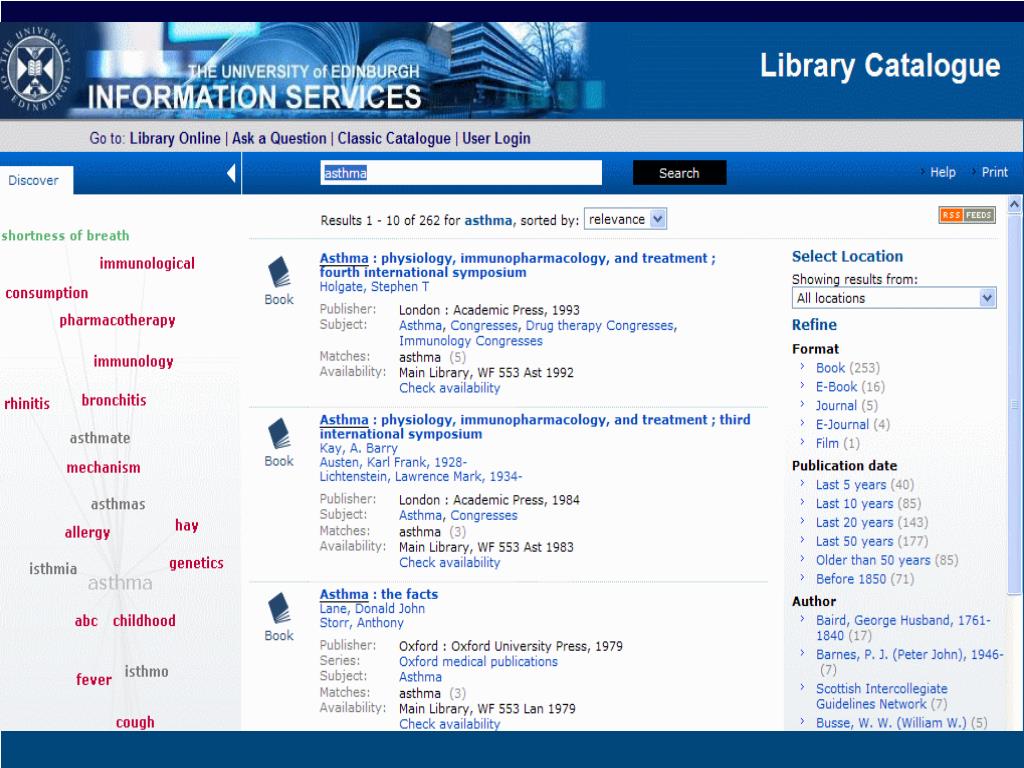Screen dimensions: 1024x768
Task: Click the page vertical scrollbar
Action: (1014, 405)
